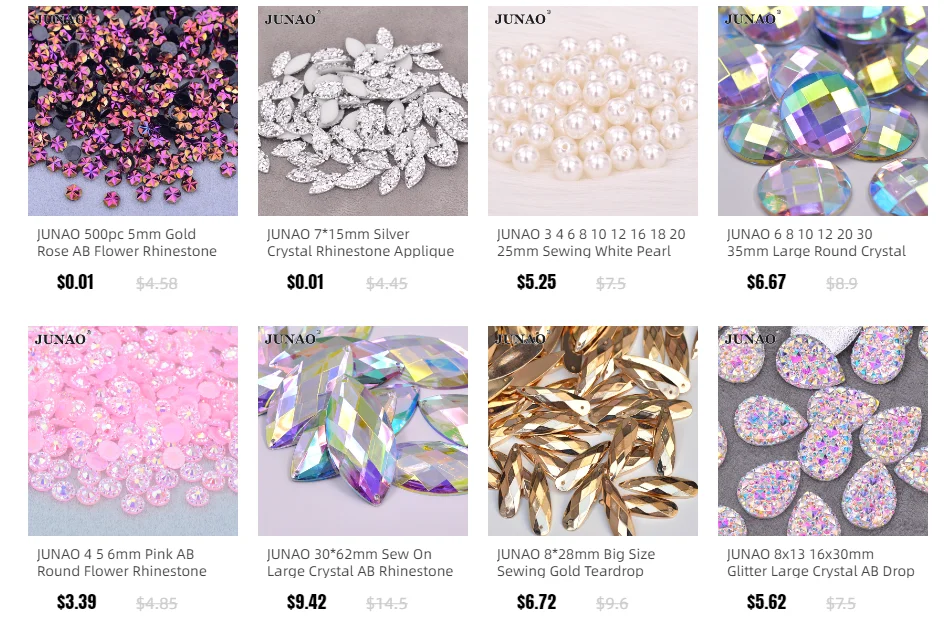Viewport: 944px width, 639px height.
Task: Open the Silver Crystal Rhinestone Applique photo
Action: 362,111
